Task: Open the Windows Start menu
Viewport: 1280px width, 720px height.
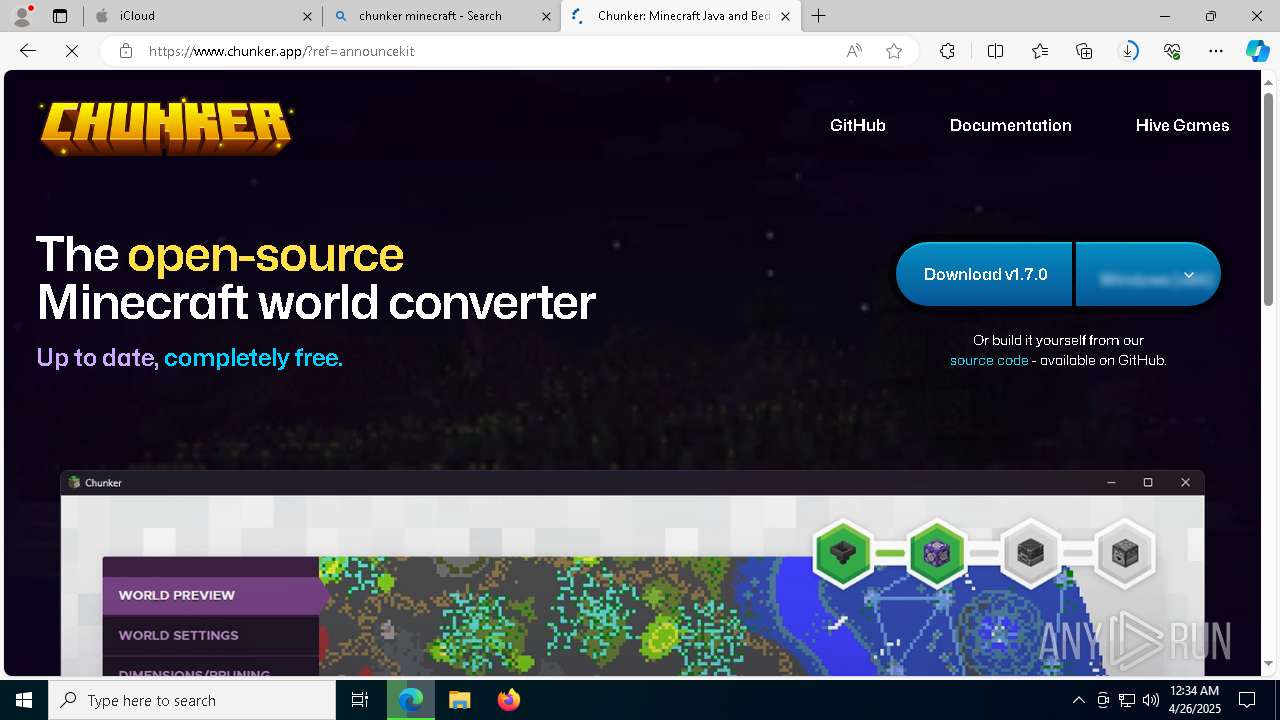Action: click(x=24, y=700)
